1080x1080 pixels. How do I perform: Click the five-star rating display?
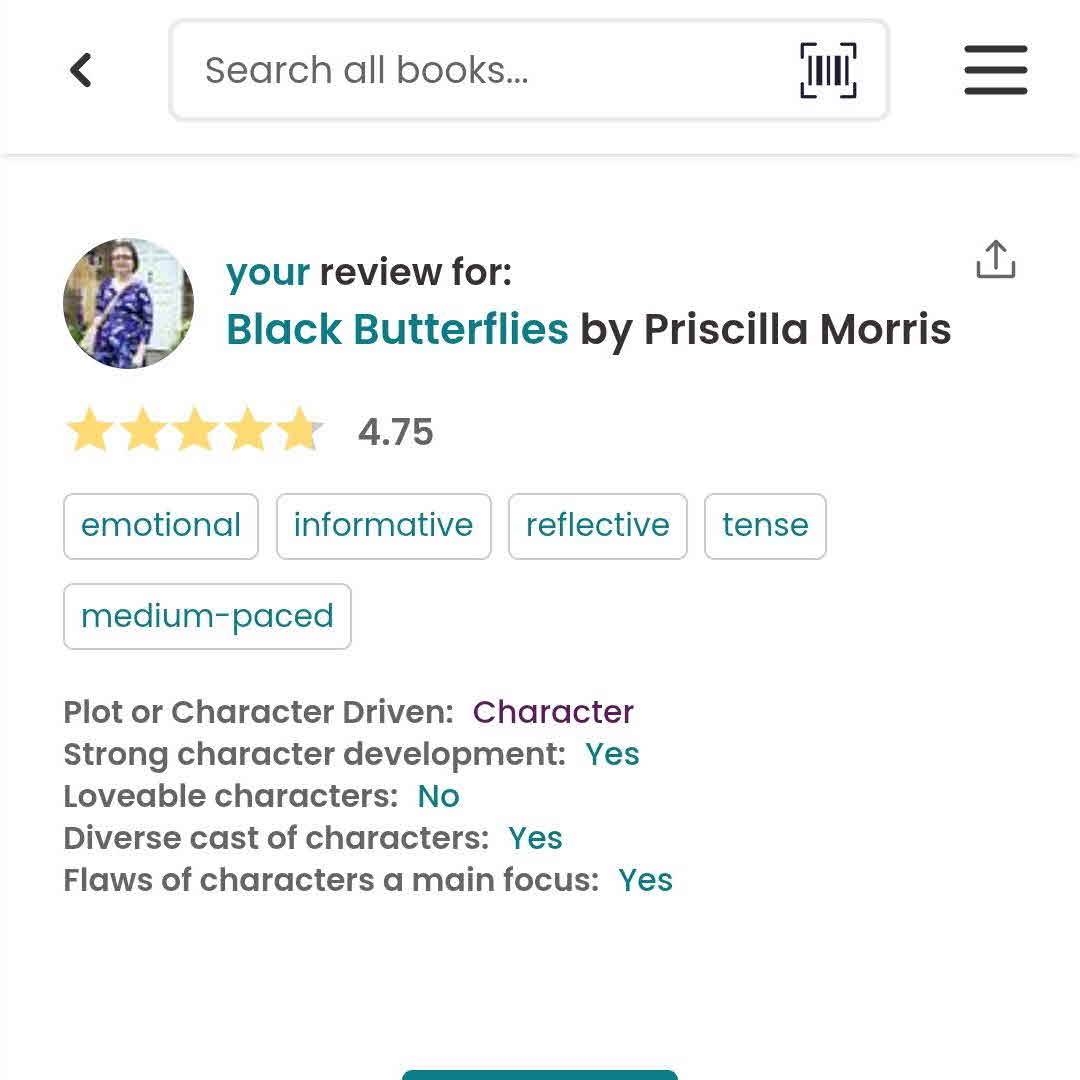point(194,432)
